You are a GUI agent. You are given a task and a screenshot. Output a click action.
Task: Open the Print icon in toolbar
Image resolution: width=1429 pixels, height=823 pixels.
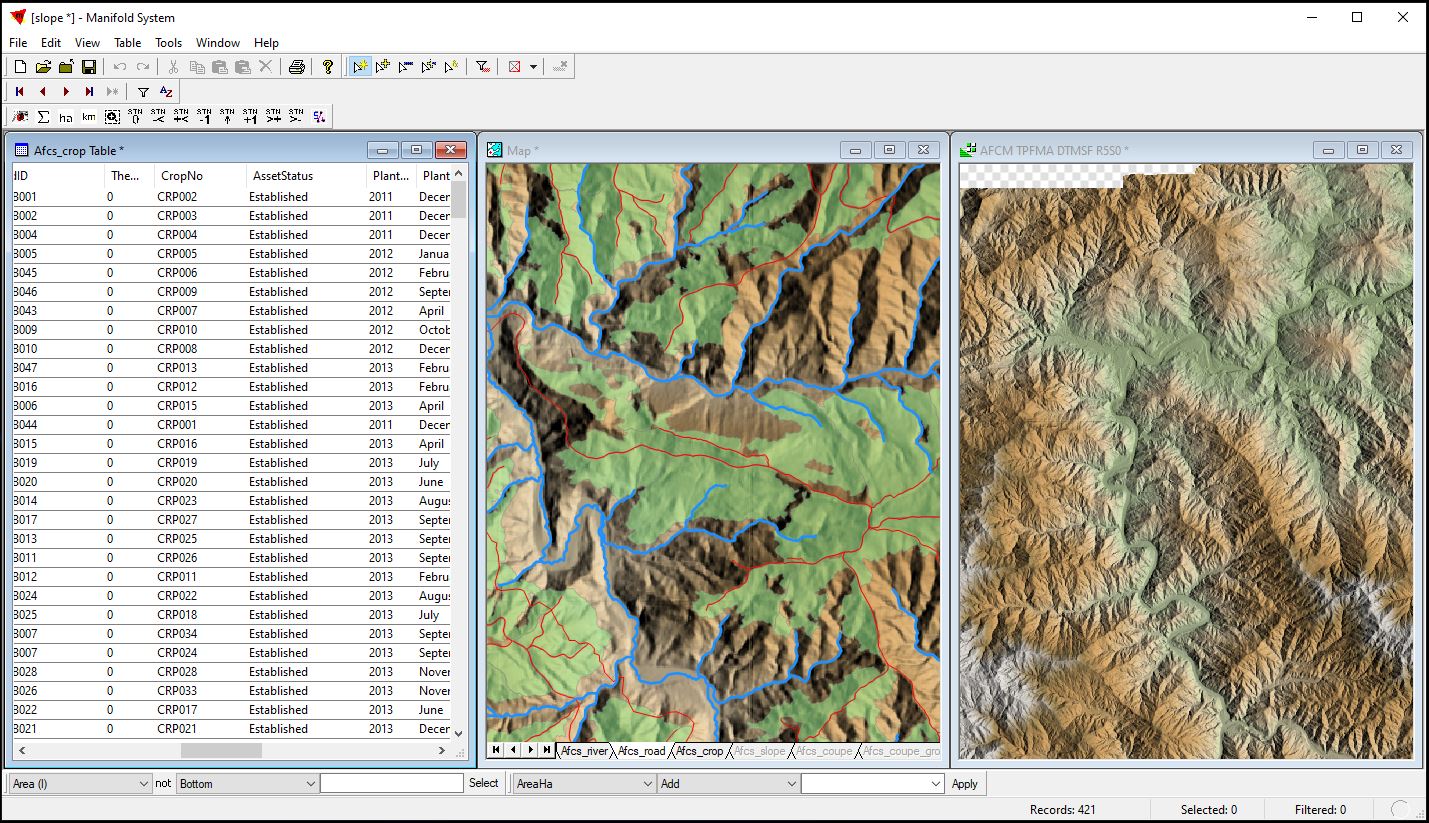(x=296, y=67)
